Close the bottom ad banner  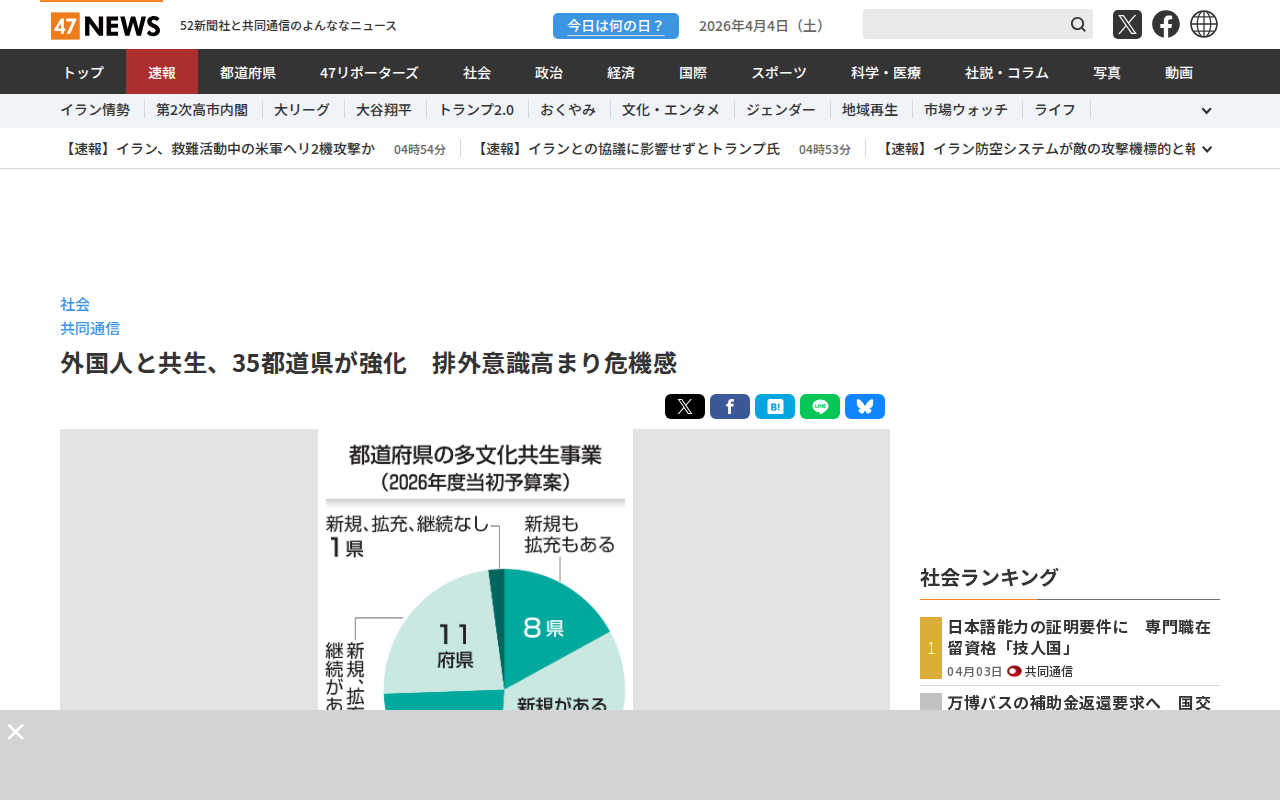click(16, 732)
